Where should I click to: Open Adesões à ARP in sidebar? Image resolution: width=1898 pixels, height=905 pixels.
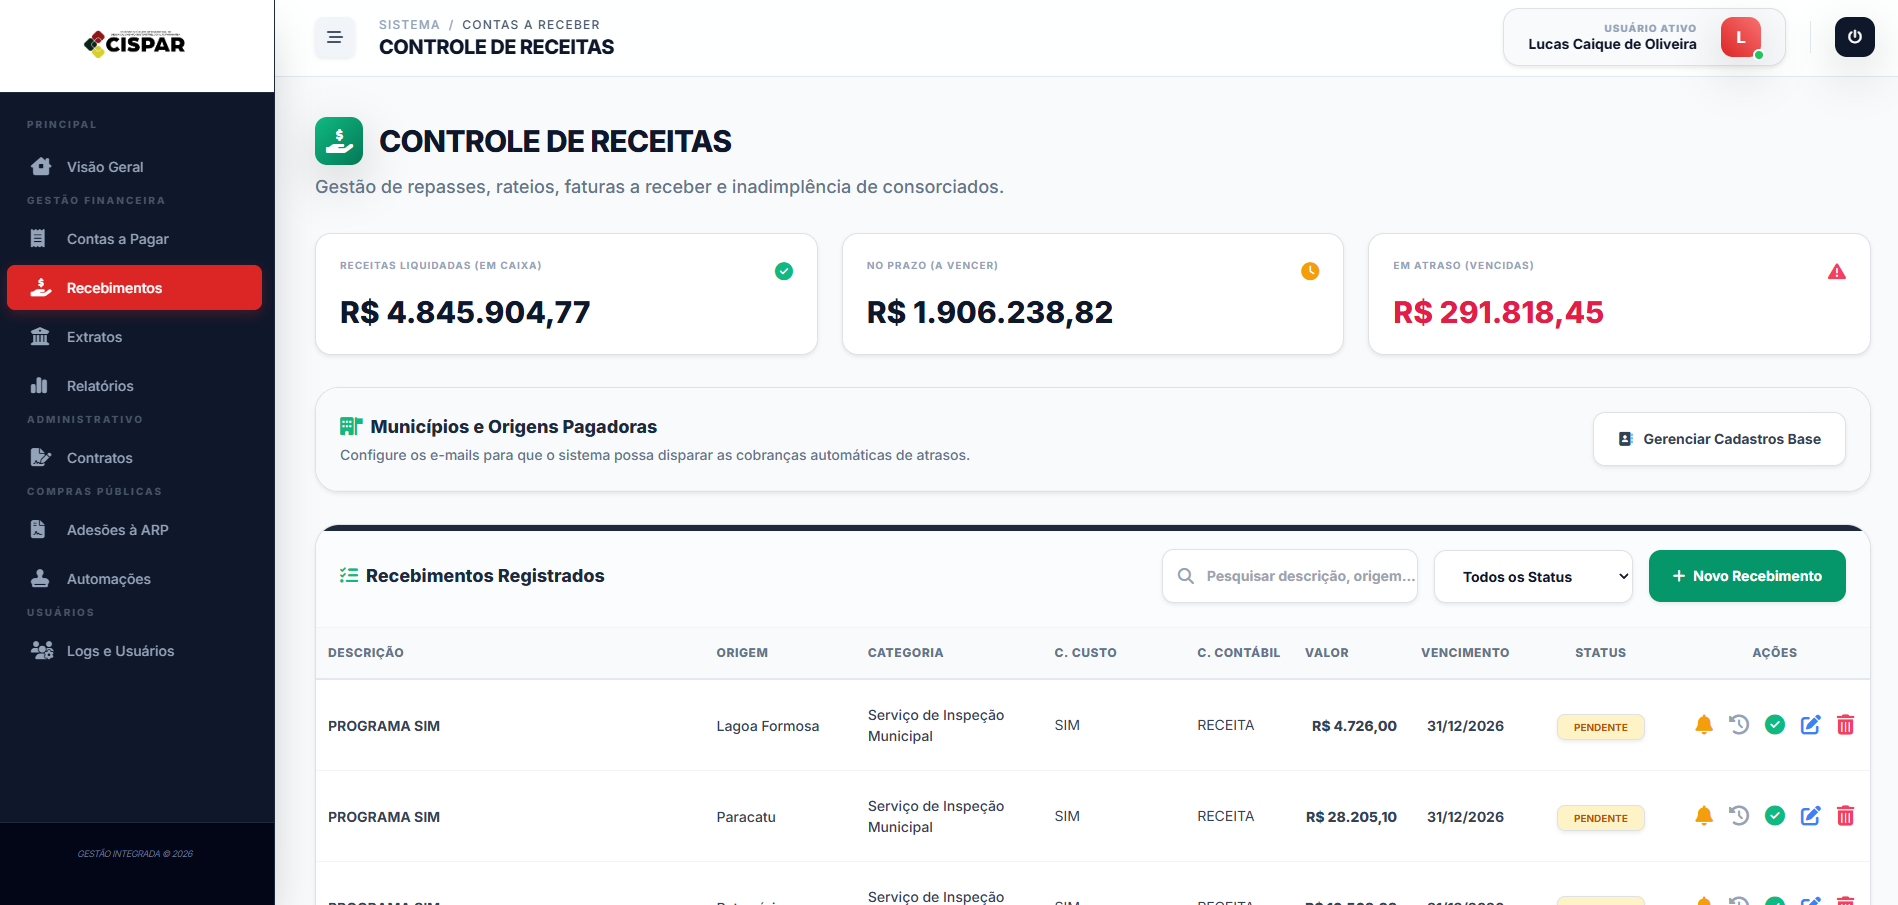[134, 530]
